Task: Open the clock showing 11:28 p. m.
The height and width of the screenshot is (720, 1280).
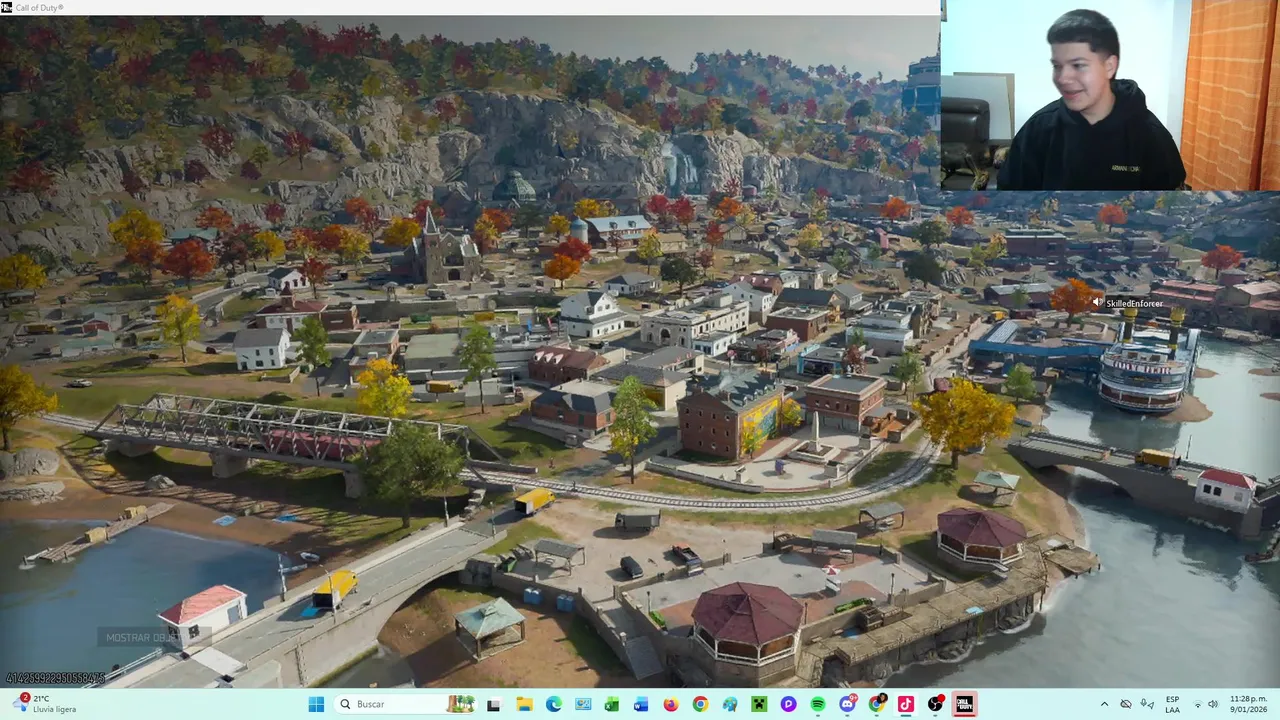Action: pyautogui.click(x=1248, y=704)
